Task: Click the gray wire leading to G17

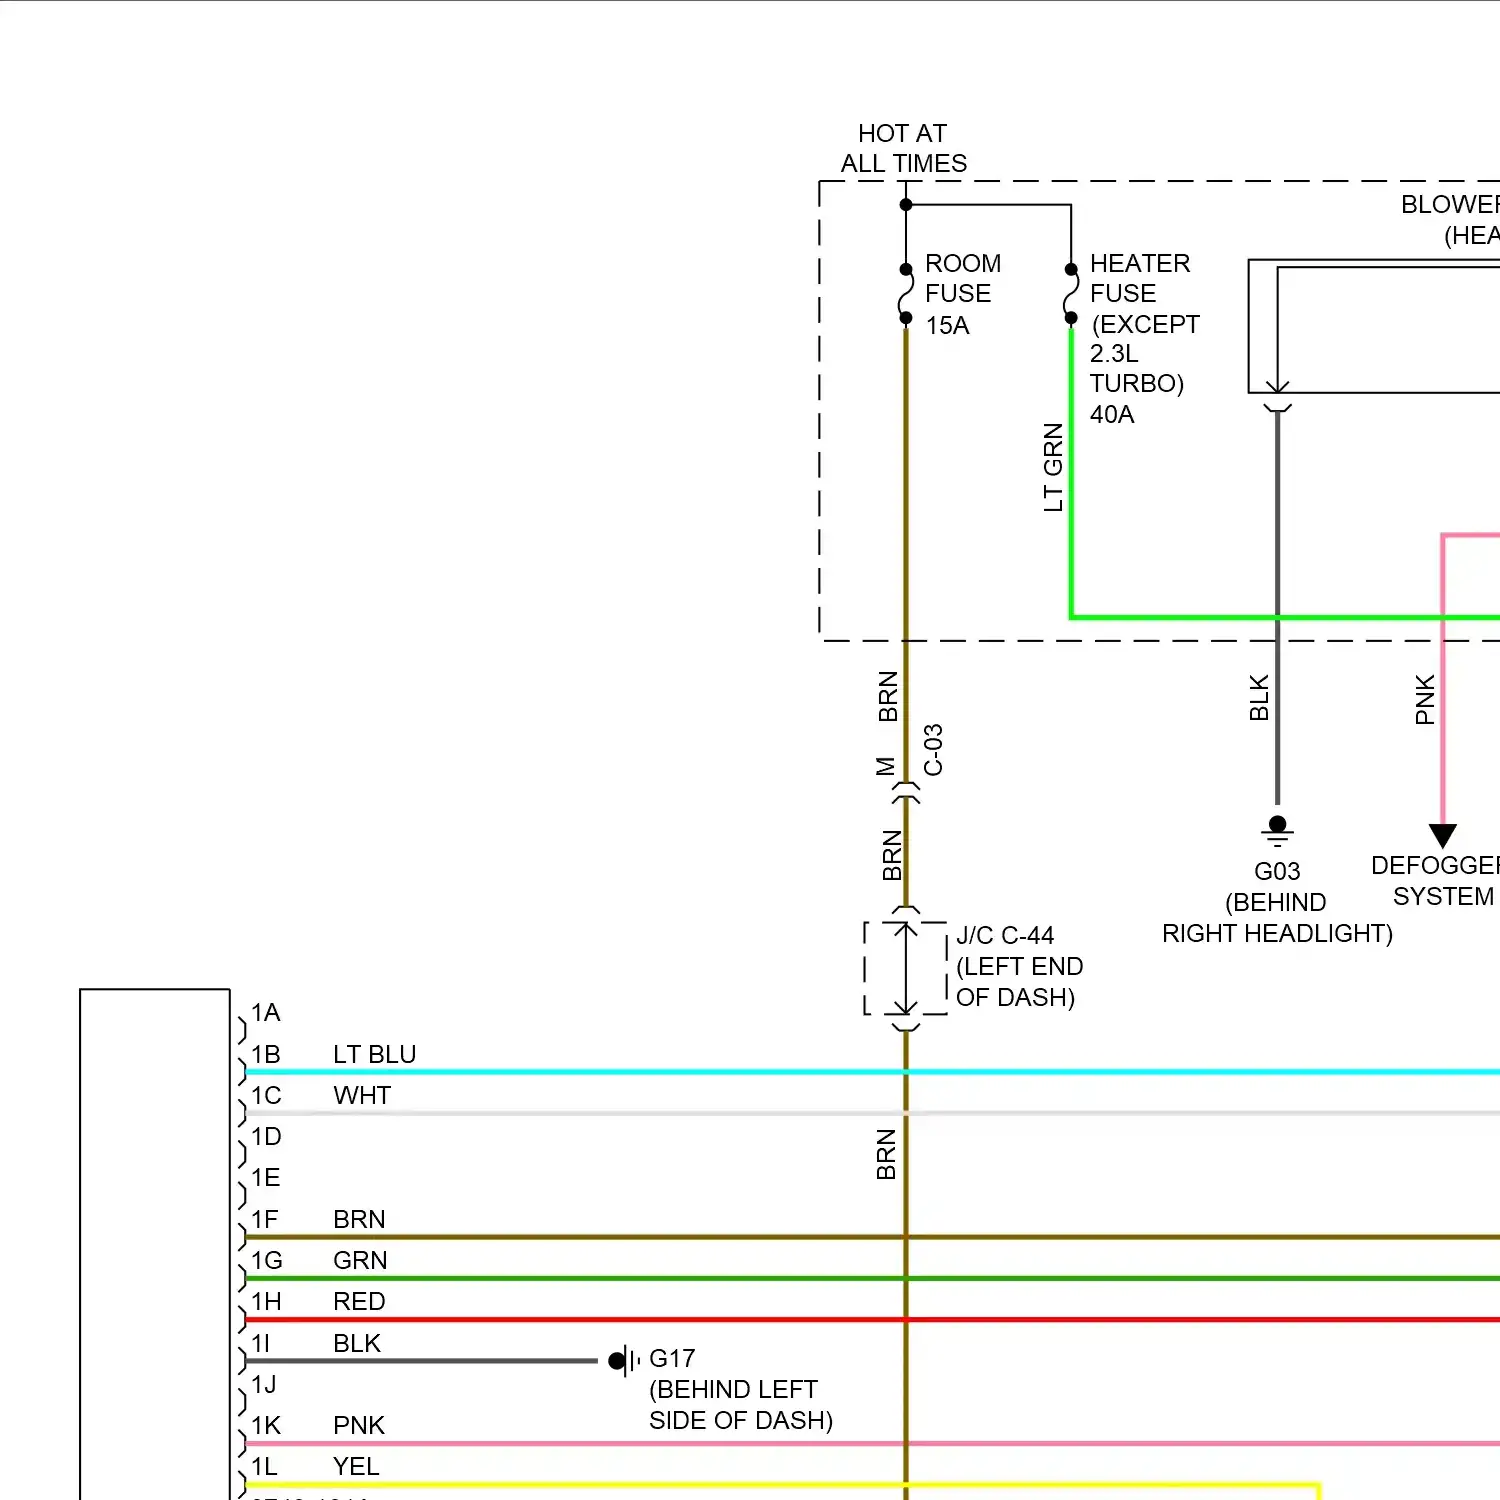Action: pos(421,1360)
